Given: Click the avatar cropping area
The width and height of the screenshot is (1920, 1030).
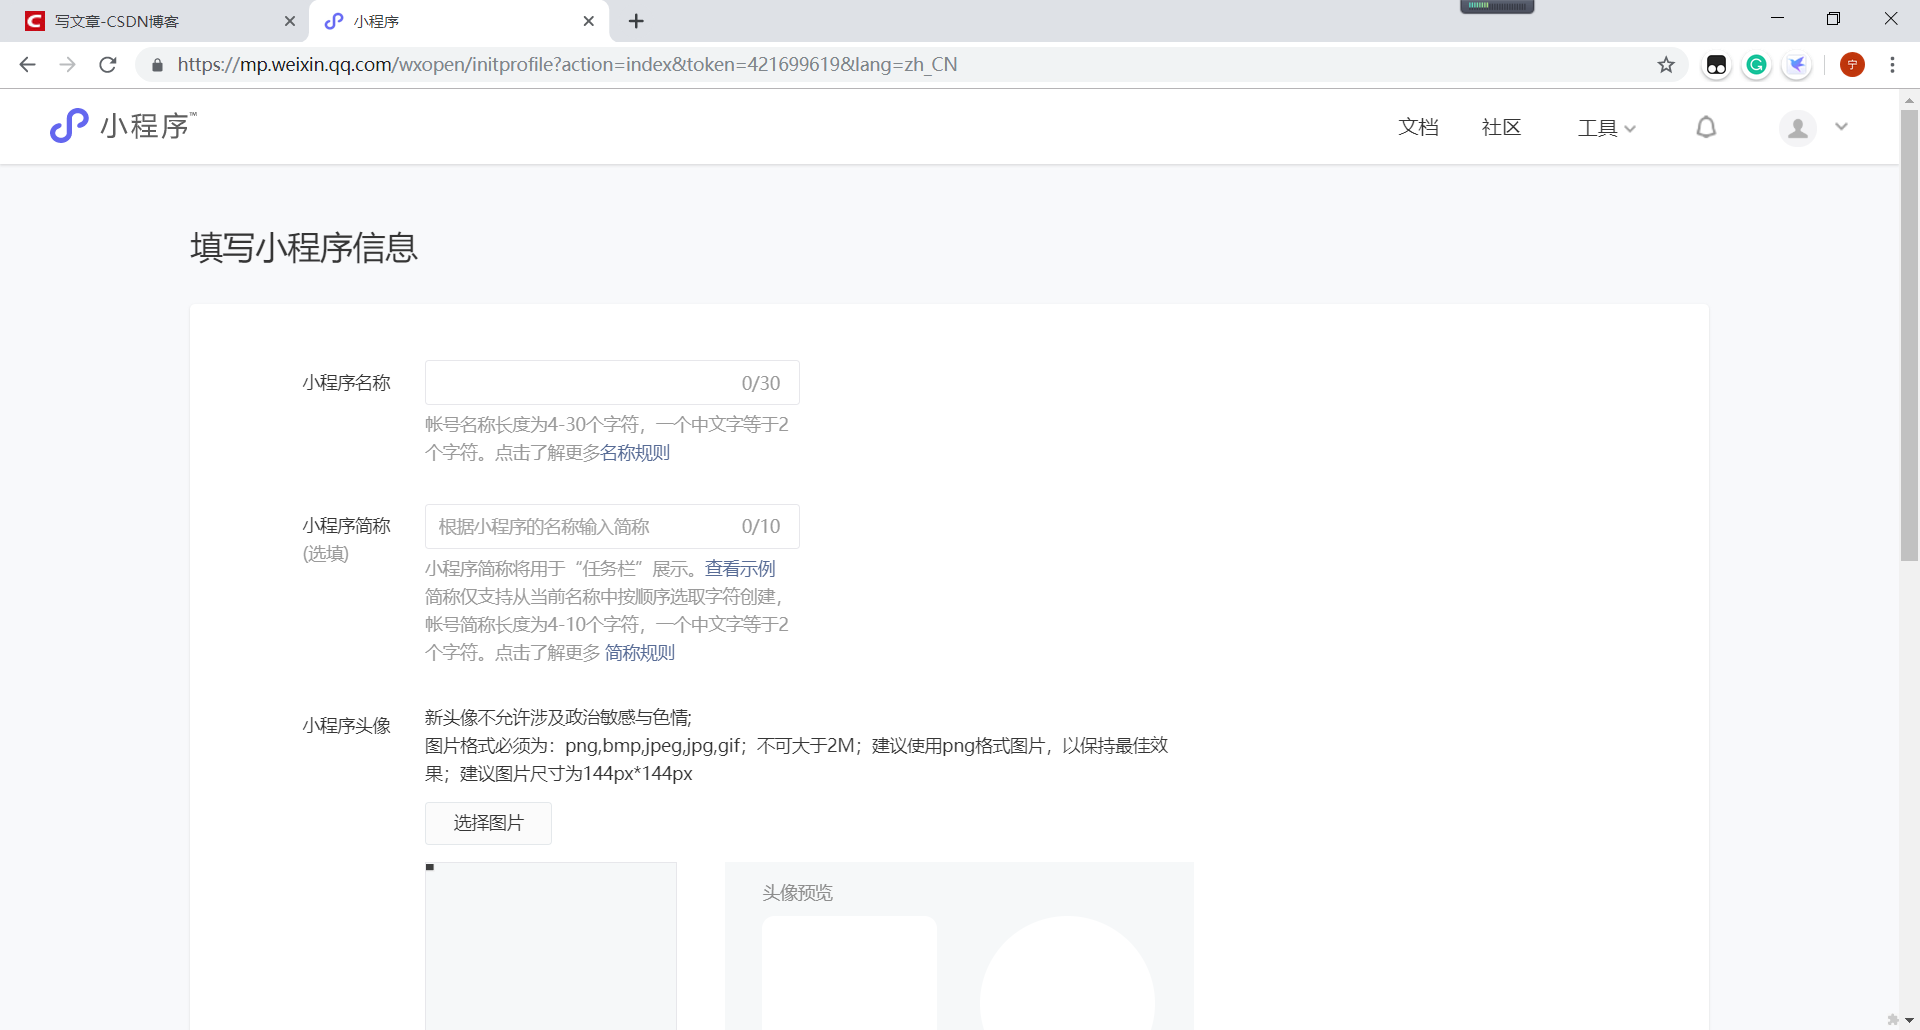Looking at the screenshot, I should [x=551, y=946].
